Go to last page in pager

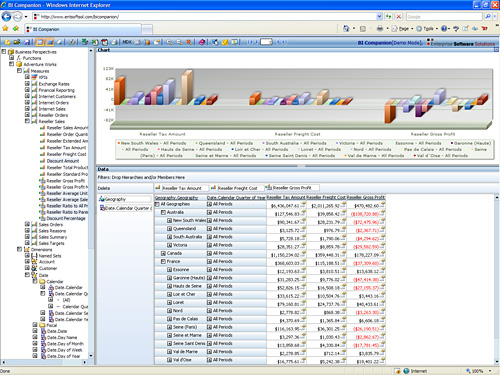pyautogui.click(x=285, y=42)
